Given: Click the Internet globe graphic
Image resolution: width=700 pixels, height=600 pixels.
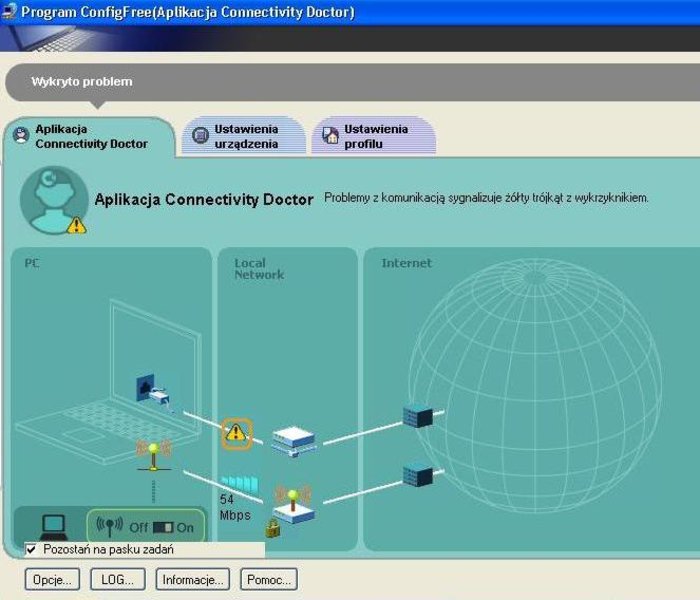Looking at the screenshot, I should (534, 386).
